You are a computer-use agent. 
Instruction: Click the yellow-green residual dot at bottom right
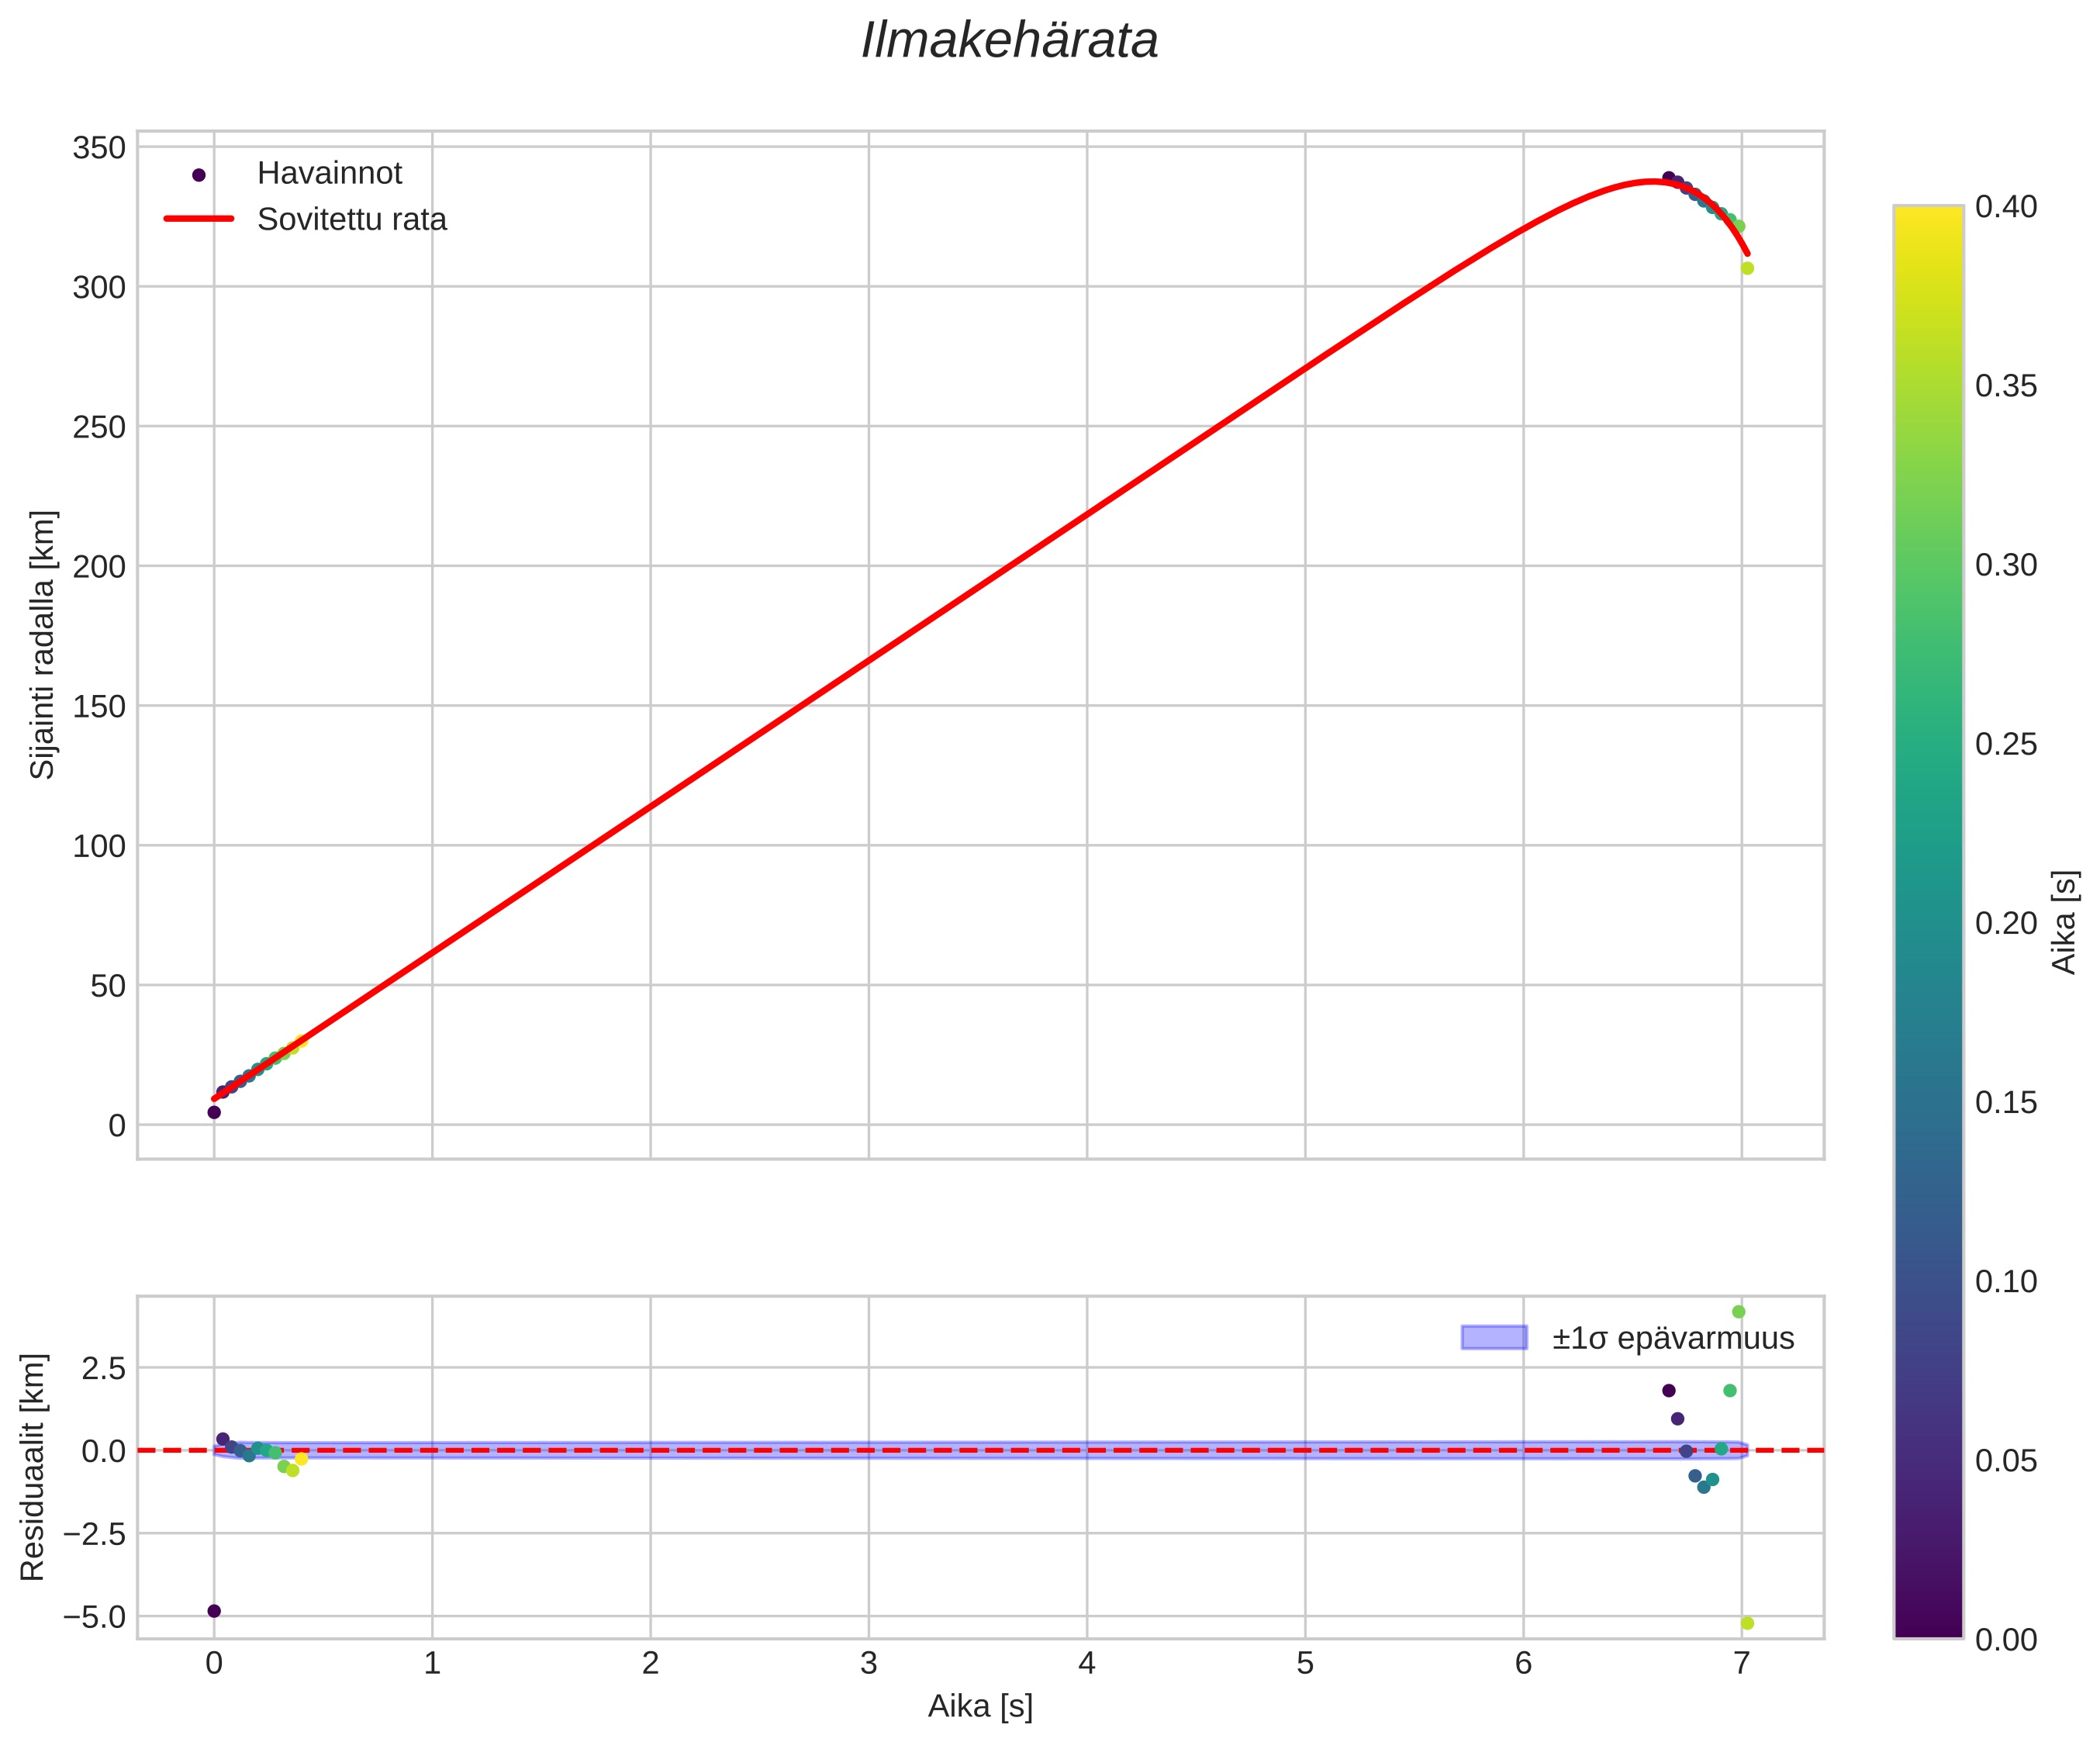(x=1747, y=1623)
